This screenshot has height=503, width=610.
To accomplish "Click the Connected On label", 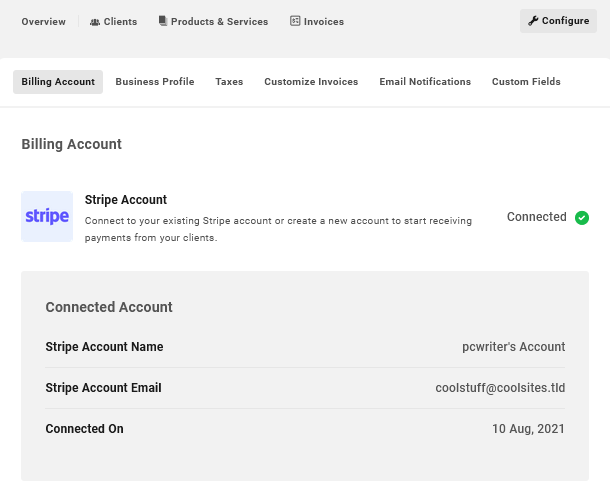I will [84, 429].
